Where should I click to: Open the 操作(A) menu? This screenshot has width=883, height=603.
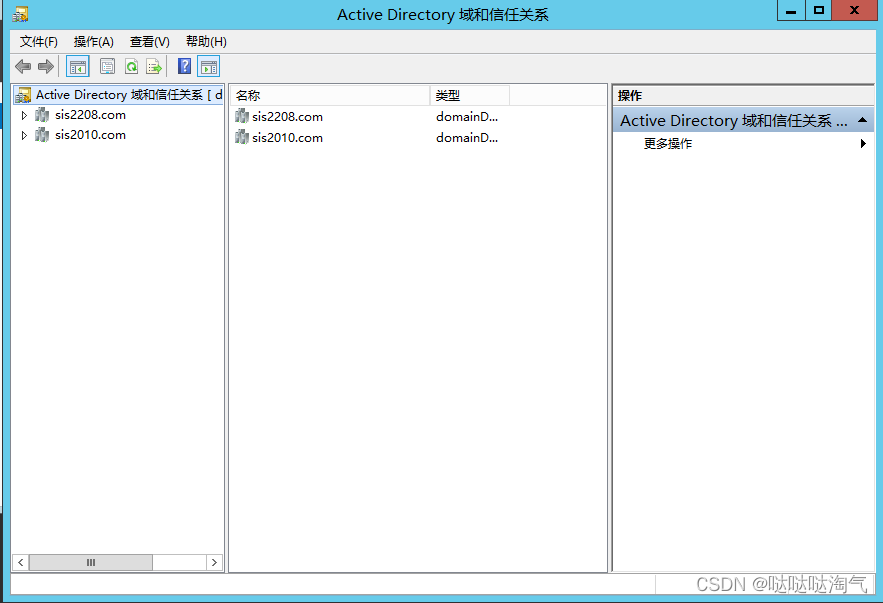click(x=93, y=42)
